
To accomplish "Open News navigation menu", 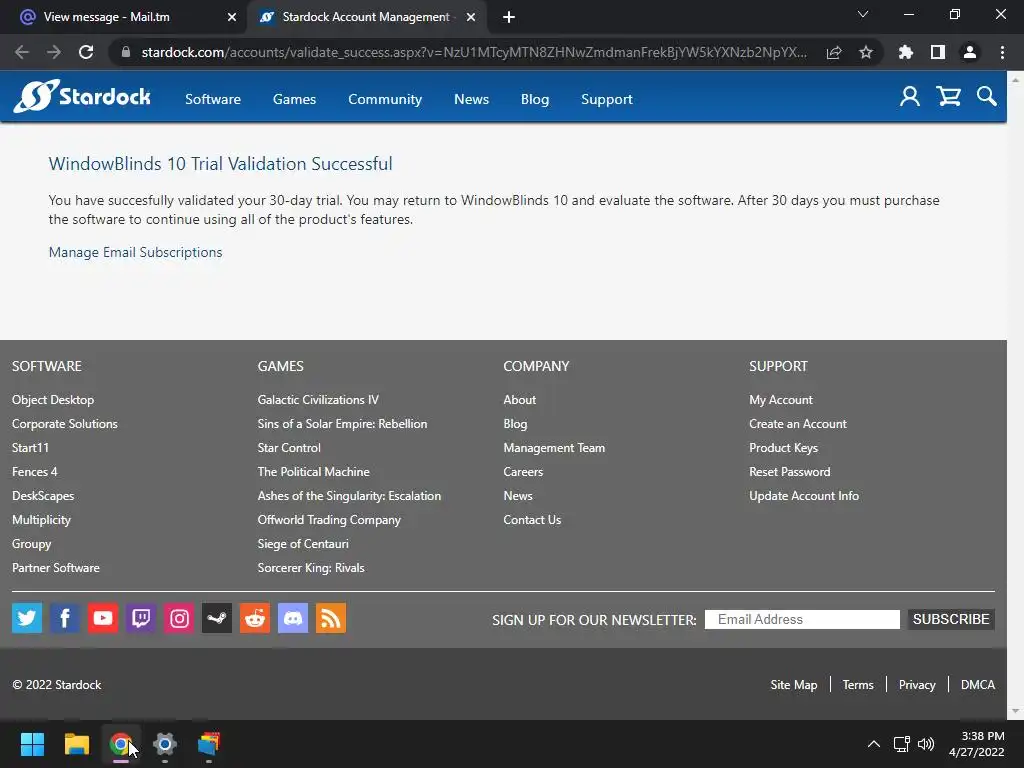I will (x=472, y=99).
